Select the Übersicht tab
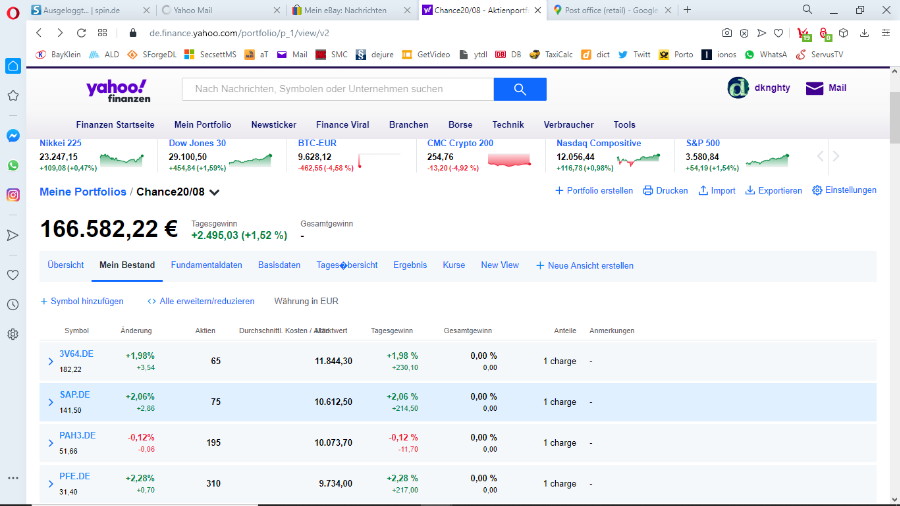The image size is (900, 506). point(66,265)
